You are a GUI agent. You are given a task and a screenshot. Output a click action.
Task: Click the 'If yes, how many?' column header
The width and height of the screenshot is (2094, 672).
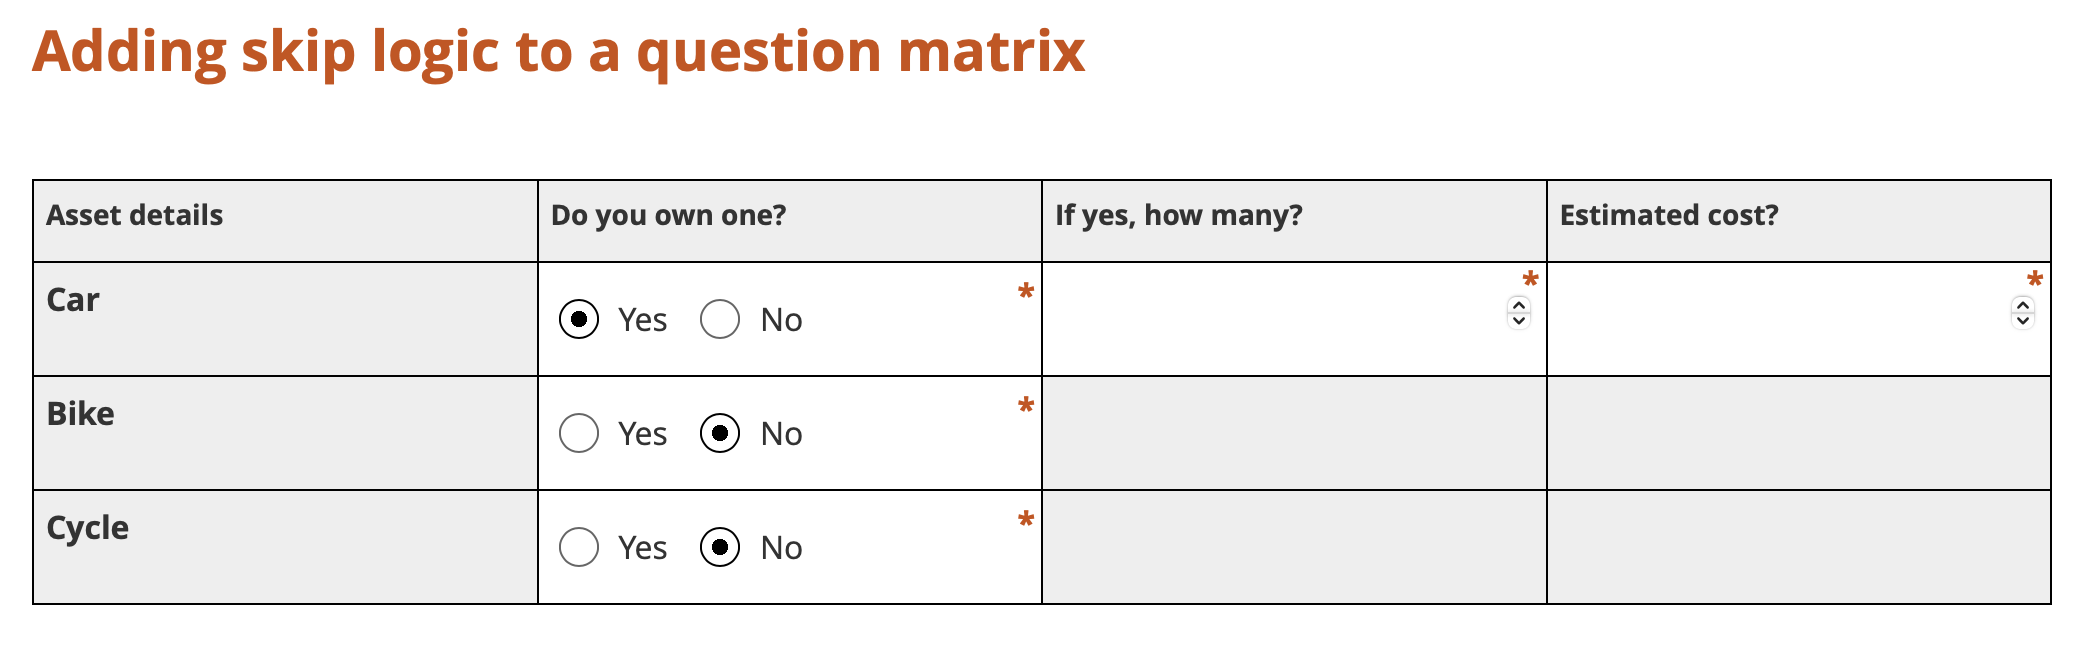pos(1178,215)
